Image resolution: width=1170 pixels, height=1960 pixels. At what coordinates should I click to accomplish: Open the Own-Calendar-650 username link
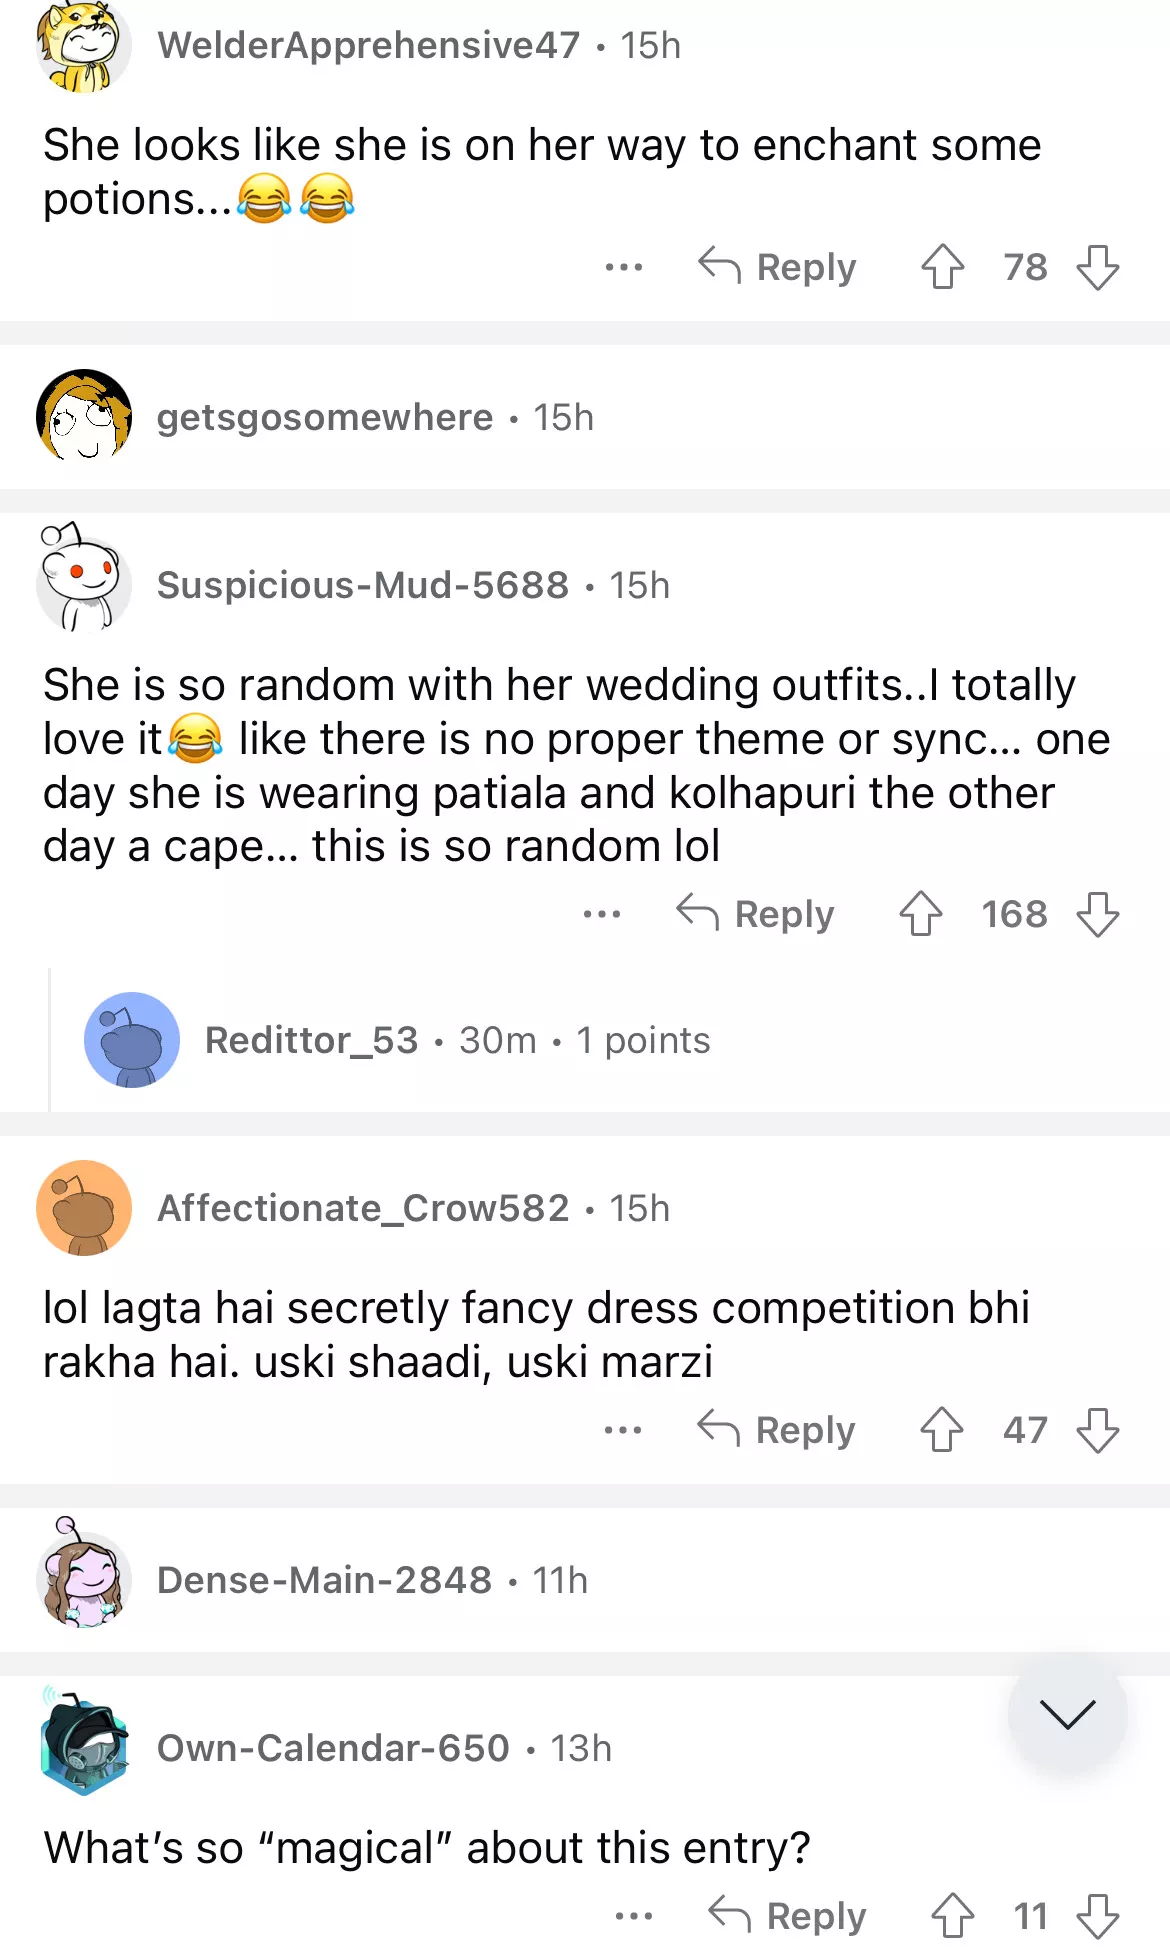[333, 1748]
